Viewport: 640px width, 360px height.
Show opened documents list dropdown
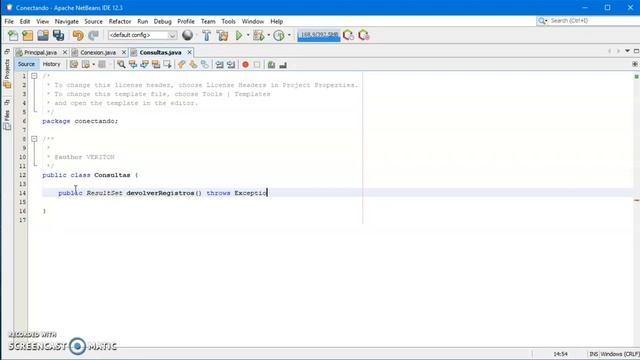[627, 51]
